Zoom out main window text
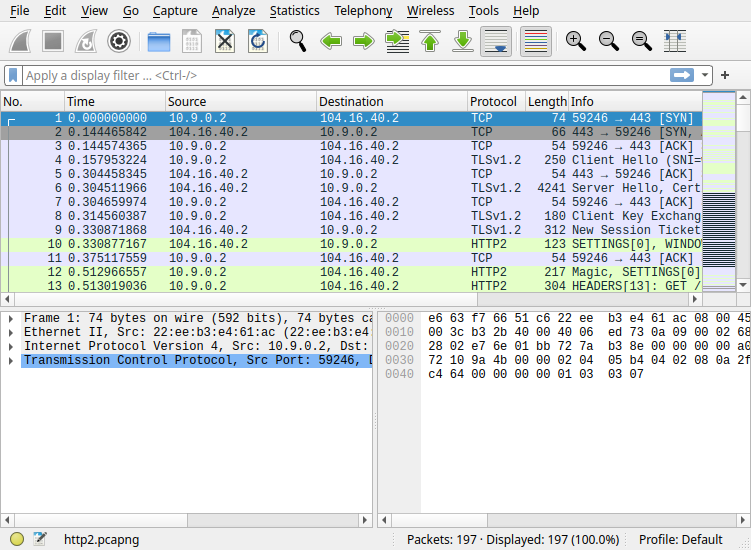Image resolution: width=751 pixels, height=550 pixels. pos(609,41)
